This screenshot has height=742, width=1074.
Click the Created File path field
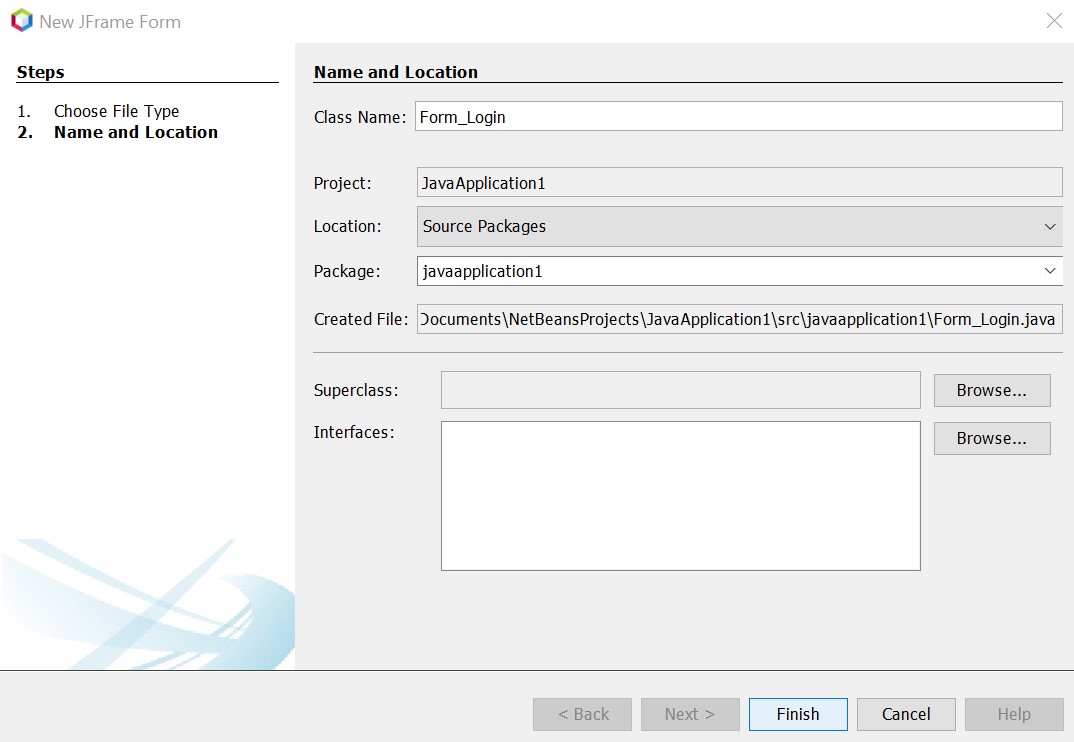point(740,319)
